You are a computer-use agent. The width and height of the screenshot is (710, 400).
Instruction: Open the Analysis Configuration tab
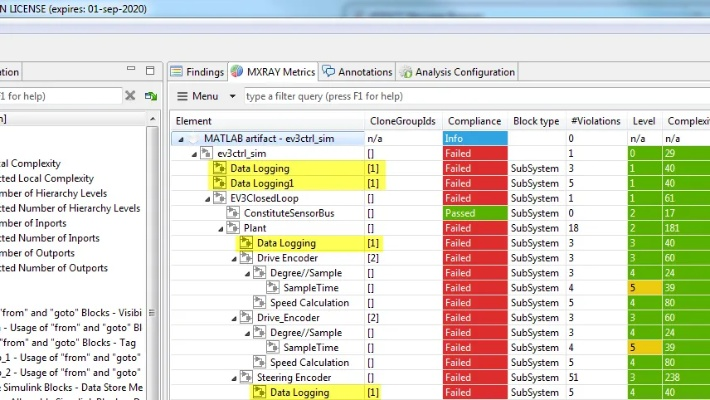[x=456, y=72]
